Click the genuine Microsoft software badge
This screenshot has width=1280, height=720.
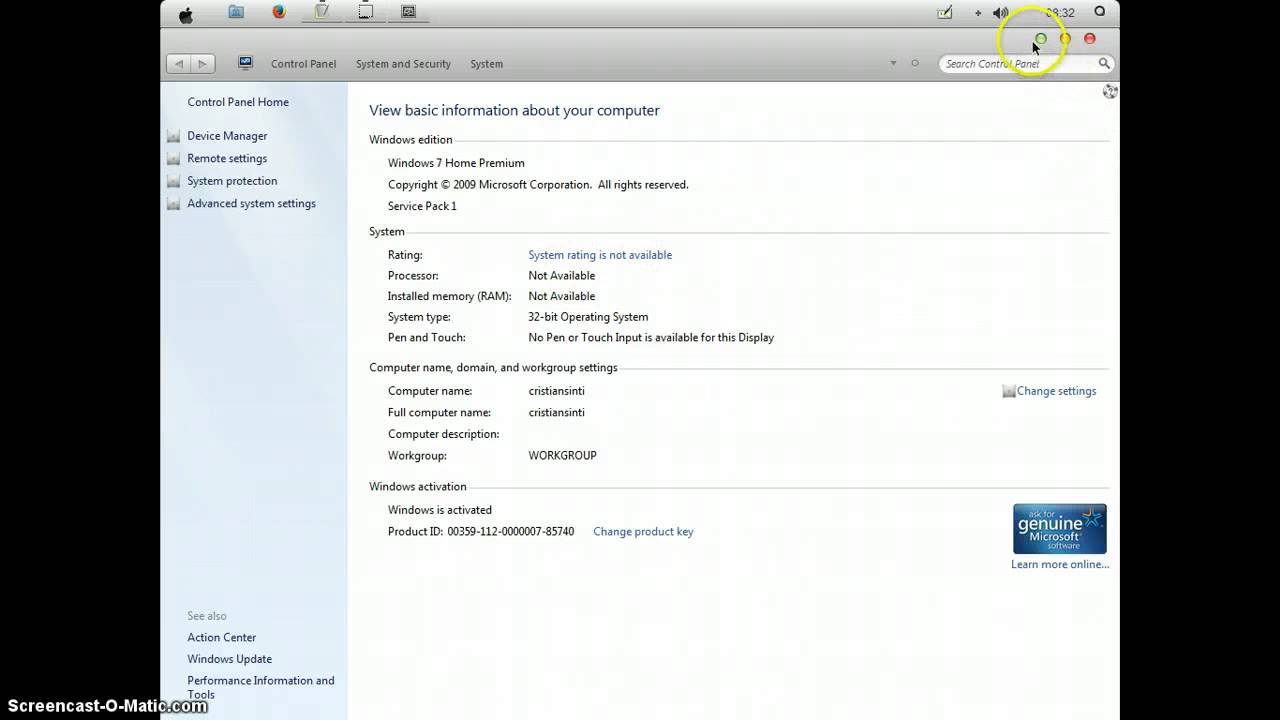[1060, 529]
